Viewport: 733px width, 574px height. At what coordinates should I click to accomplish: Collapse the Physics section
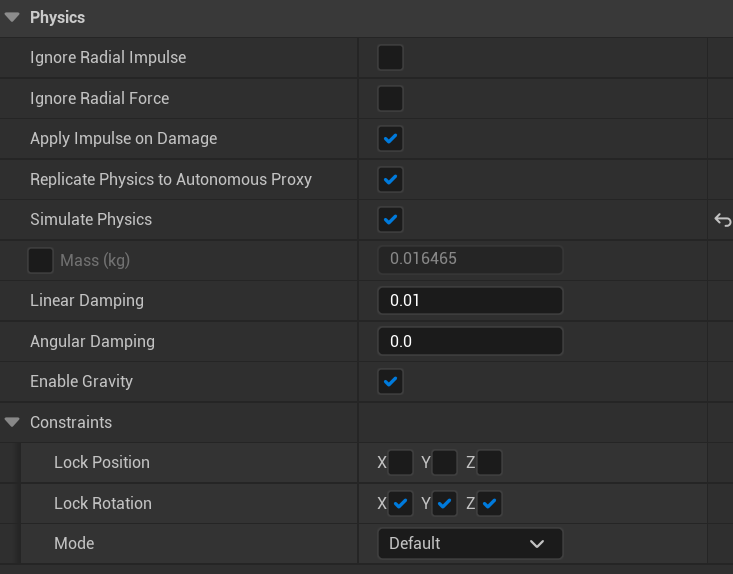[x=13, y=17]
